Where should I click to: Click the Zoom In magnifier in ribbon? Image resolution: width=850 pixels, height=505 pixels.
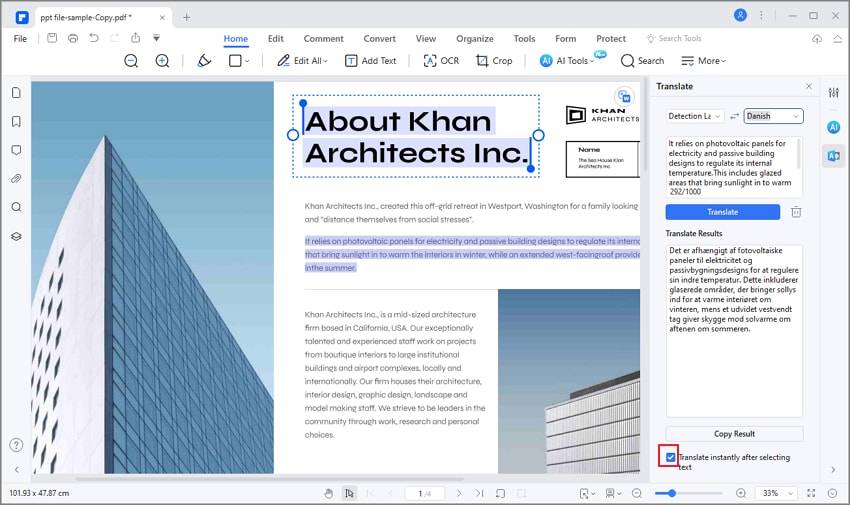pyautogui.click(x=162, y=61)
